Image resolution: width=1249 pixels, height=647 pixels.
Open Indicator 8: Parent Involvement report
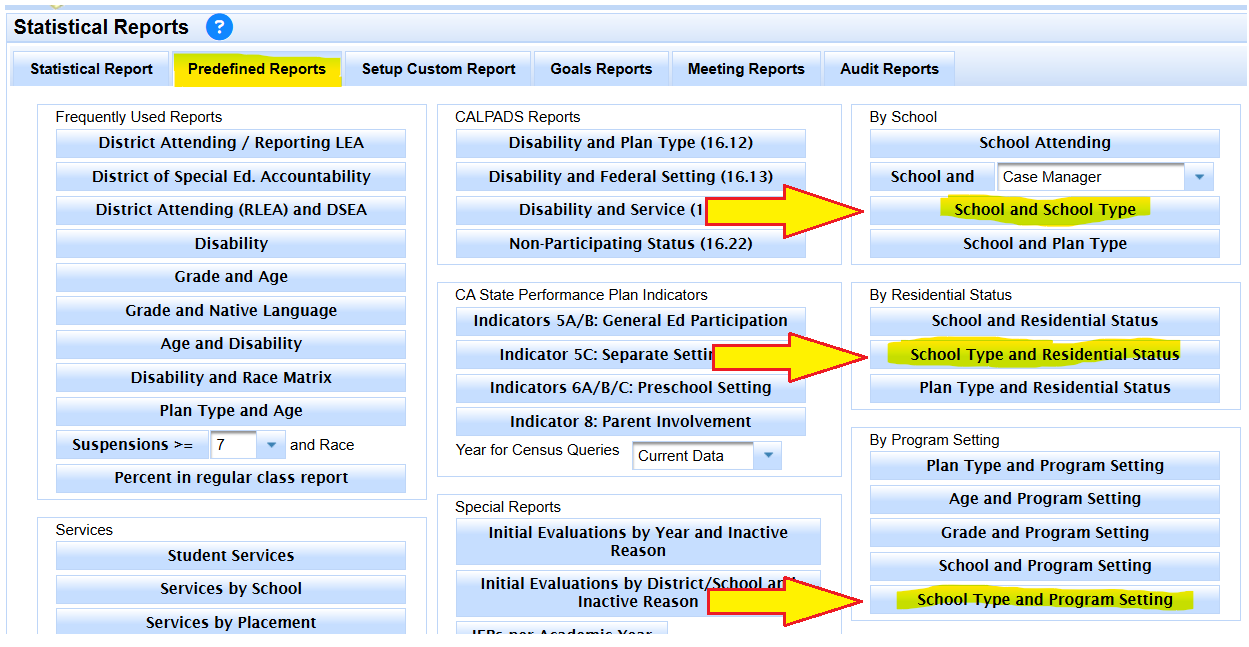pos(630,422)
